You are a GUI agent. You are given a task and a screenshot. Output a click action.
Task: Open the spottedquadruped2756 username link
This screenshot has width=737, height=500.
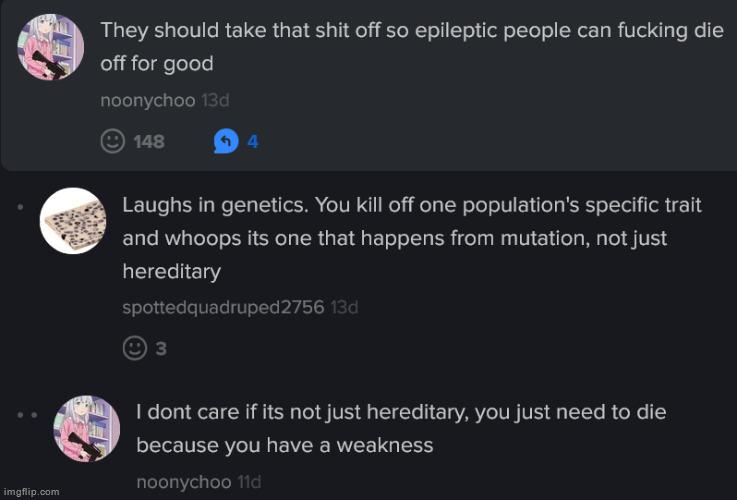pyautogui.click(x=223, y=307)
